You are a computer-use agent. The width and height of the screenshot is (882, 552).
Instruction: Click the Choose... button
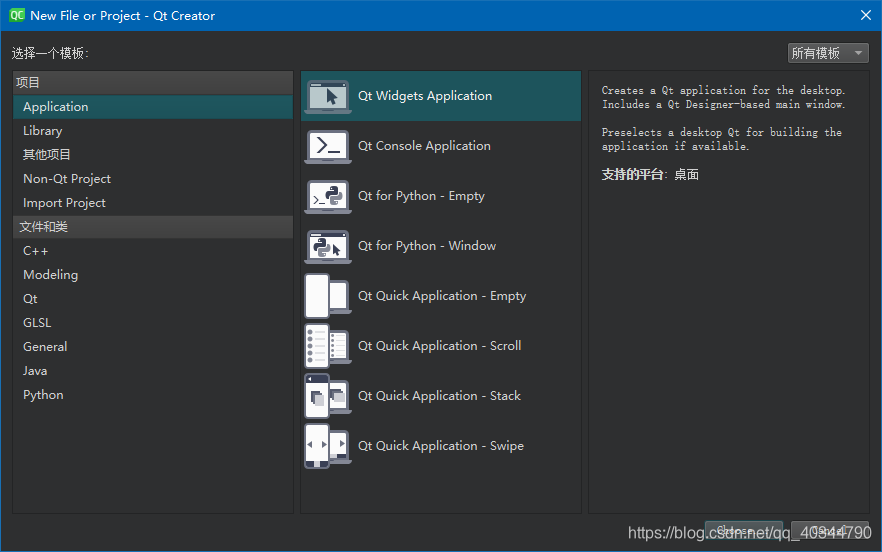pos(744,531)
